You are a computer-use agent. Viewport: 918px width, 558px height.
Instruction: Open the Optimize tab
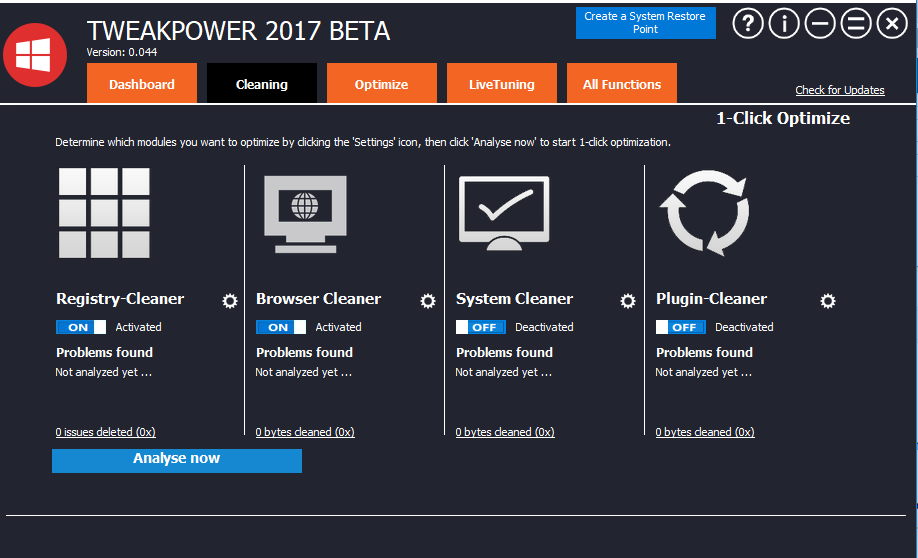(381, 84)
